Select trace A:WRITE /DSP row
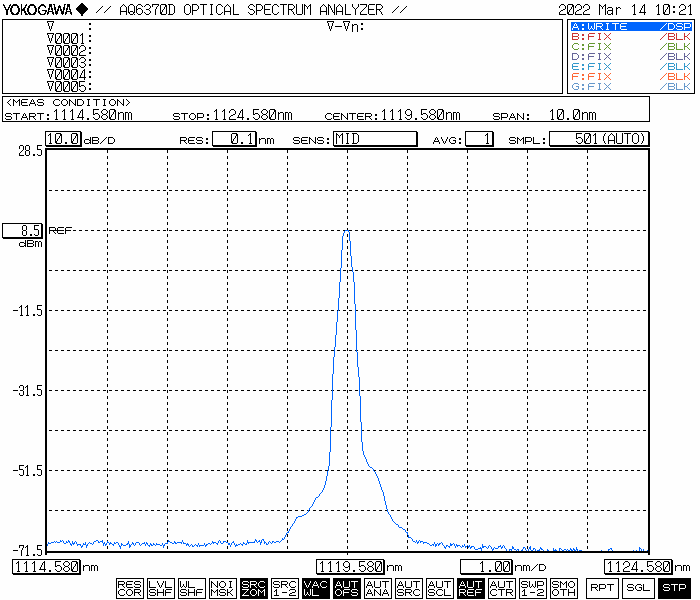 point(630,27)
